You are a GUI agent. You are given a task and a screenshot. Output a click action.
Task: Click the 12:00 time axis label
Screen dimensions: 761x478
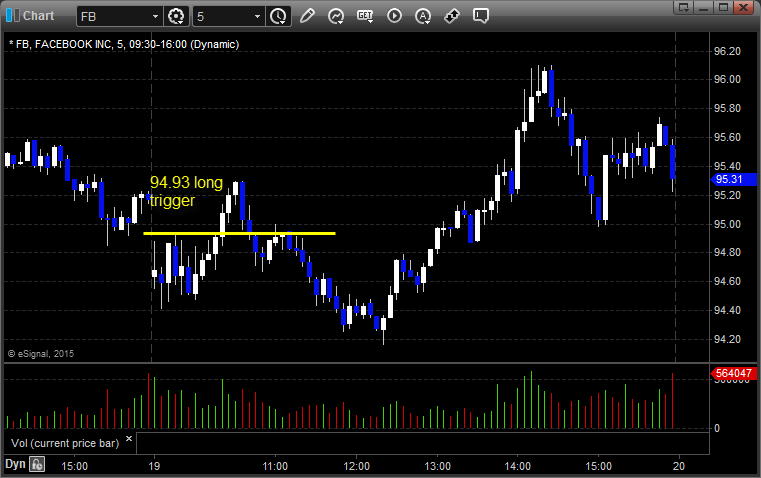357,466
